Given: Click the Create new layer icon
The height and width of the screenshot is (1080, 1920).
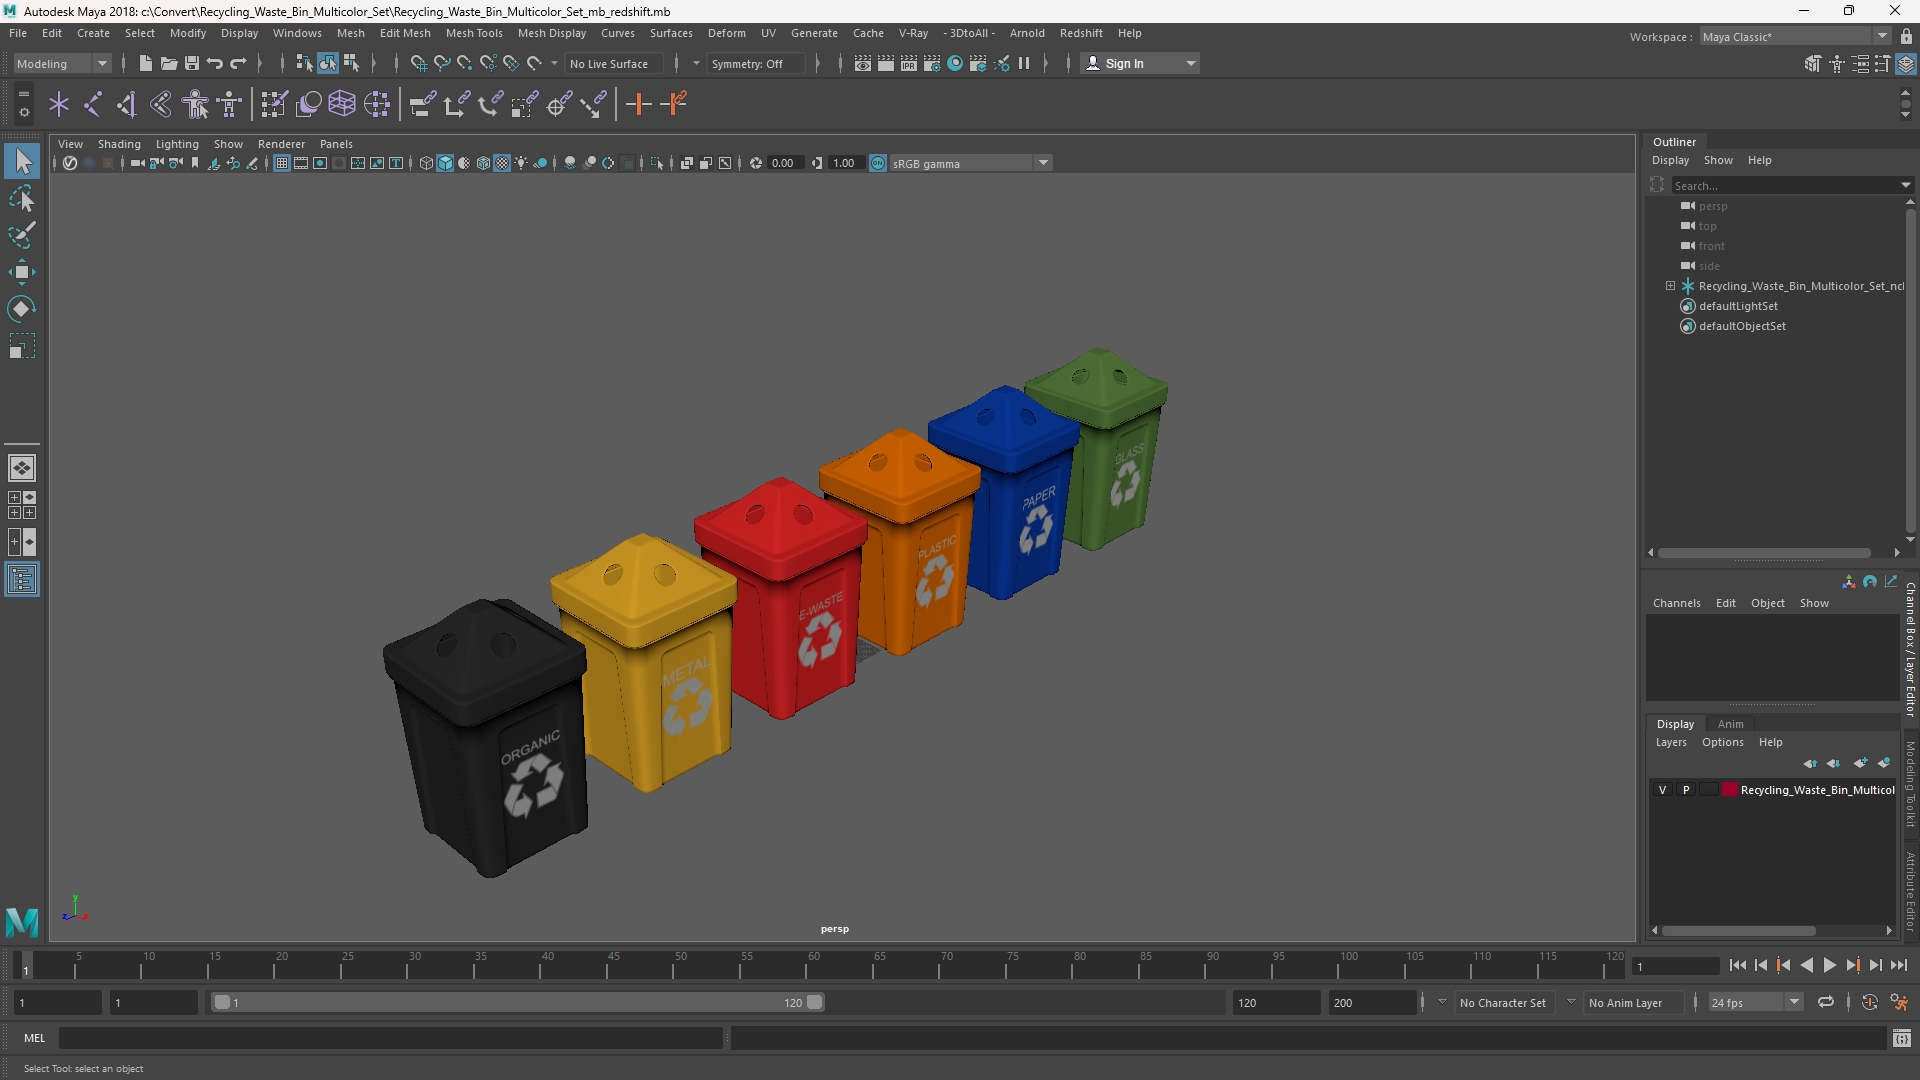Looking at the screenshot, I should point(1860,763).
